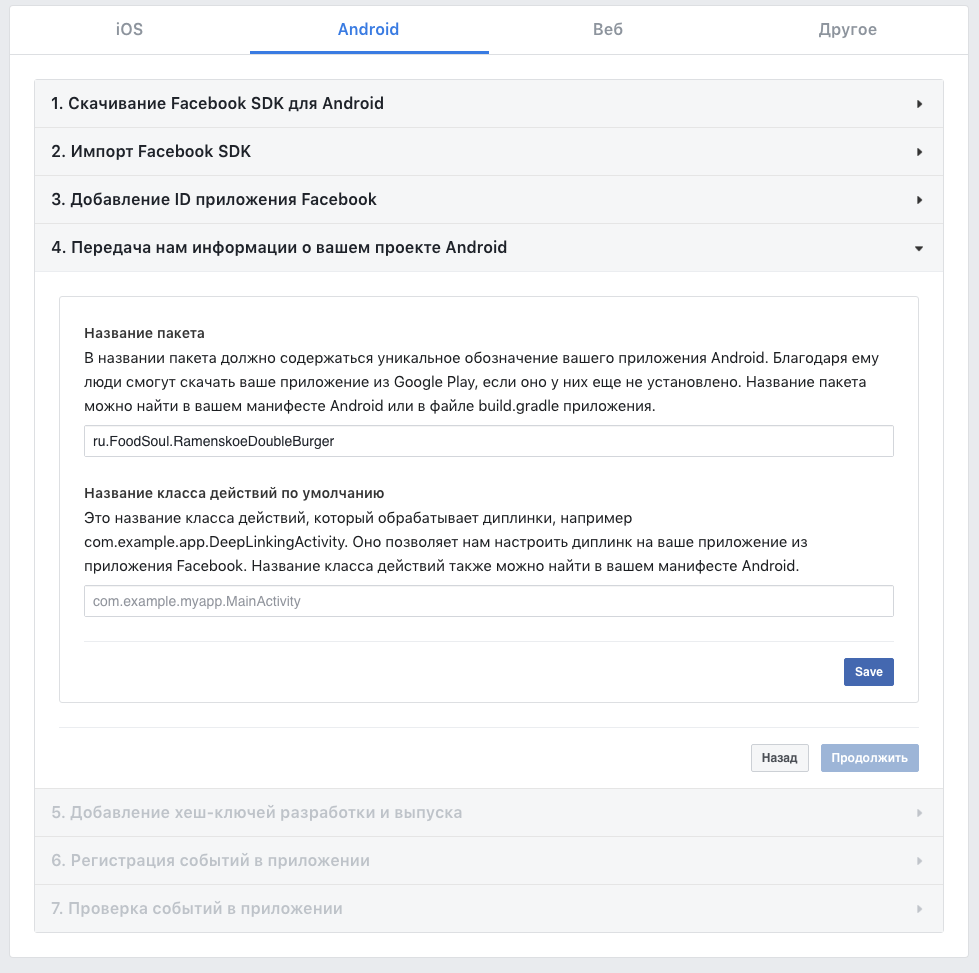
Task: Click arrow next to step 7 Проверка событий
Action: coord(919,909)
